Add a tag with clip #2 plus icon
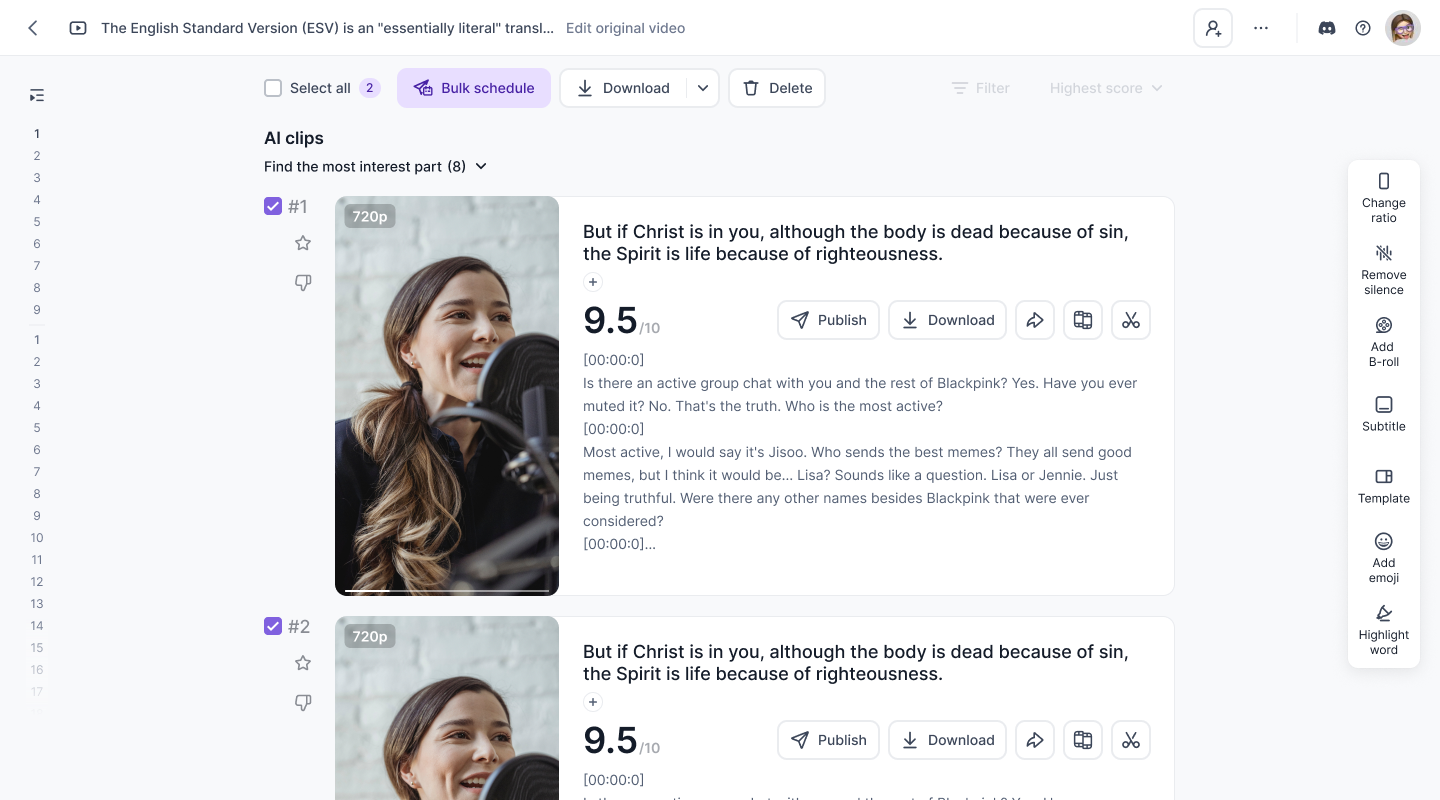This screenshot has width=1440, height=800. point(593,702)
